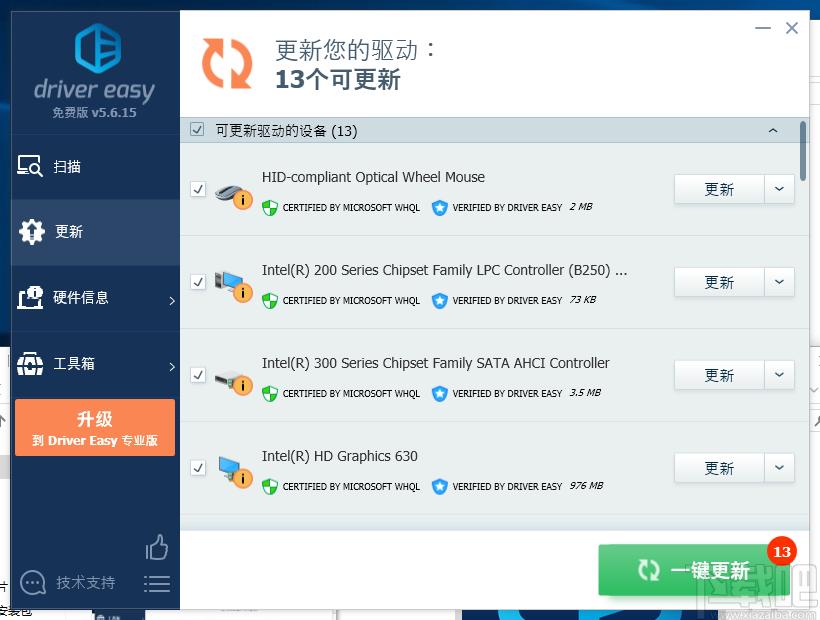
Task: Uncheck Intel 300 Series SATA AHCI checkbox
Action: [x=198, y=375]
